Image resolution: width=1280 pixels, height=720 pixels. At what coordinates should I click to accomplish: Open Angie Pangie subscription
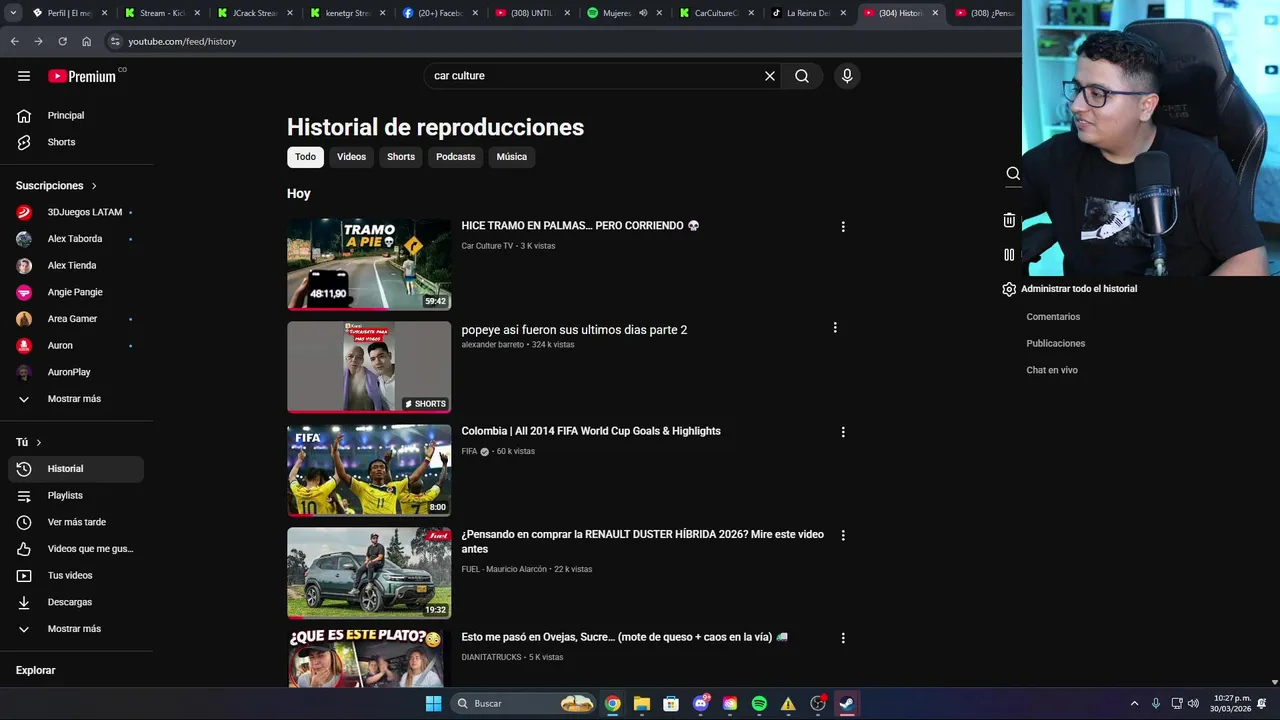pos(76,292)
